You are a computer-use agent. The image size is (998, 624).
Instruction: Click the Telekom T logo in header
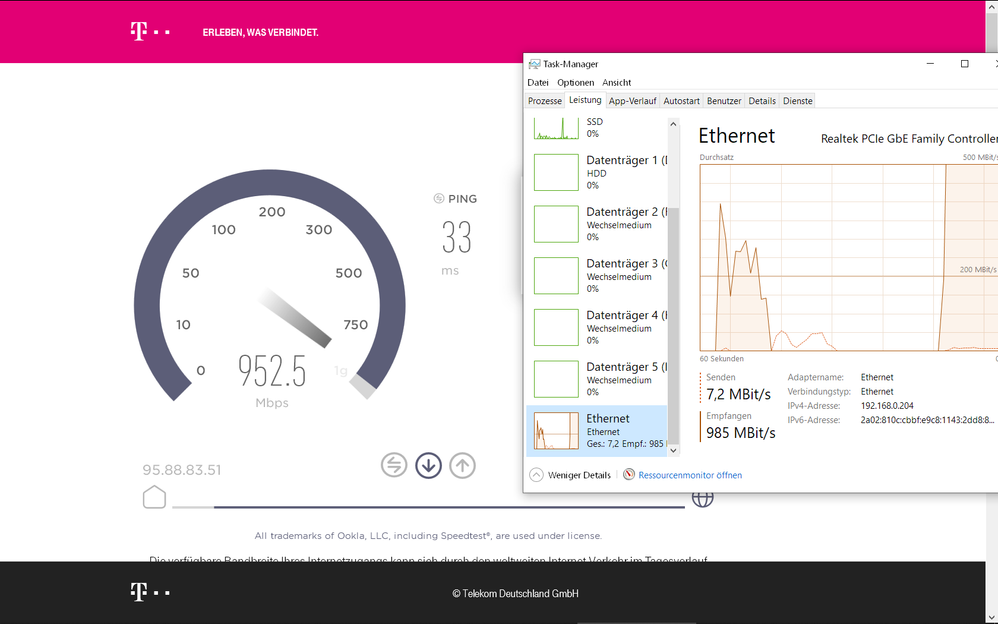(150, 31)
